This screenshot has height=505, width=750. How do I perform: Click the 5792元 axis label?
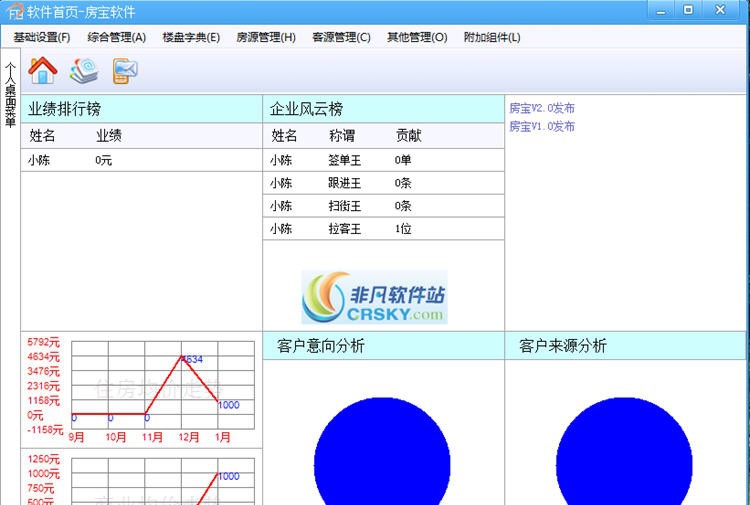pyautogui.click(x=44, y=342)
